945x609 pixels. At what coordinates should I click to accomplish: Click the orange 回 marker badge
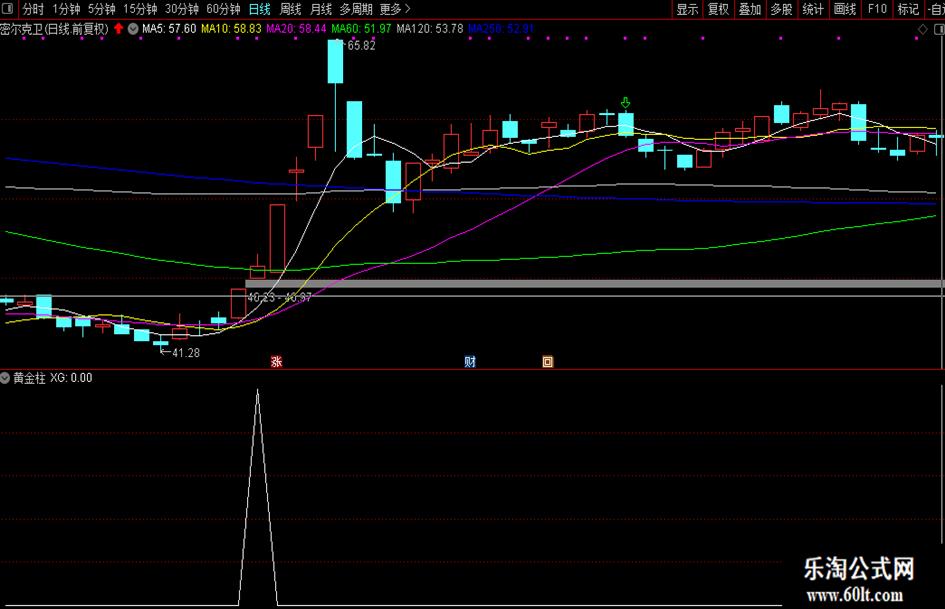point(547,362)
